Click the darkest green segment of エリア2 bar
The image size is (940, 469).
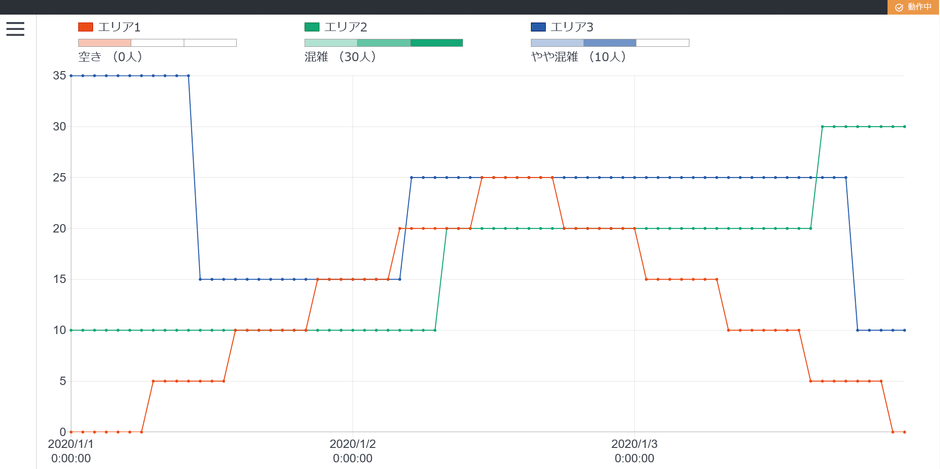pyautogui.click(x=436, y=43)
